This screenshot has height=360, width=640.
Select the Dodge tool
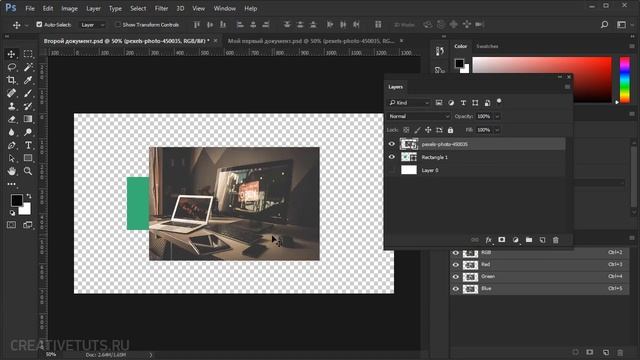tap(28, 132)
